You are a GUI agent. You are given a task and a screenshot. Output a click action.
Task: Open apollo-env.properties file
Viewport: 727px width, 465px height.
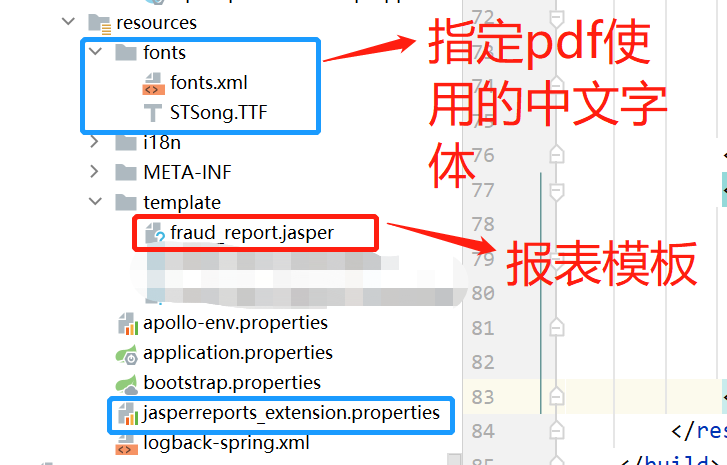(x=236, y=323)
